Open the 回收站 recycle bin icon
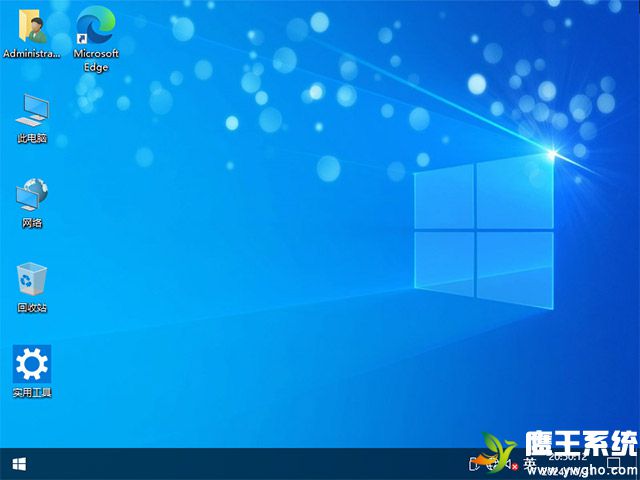640x480 pixels. pyautogui.click(x=32, y=287)
